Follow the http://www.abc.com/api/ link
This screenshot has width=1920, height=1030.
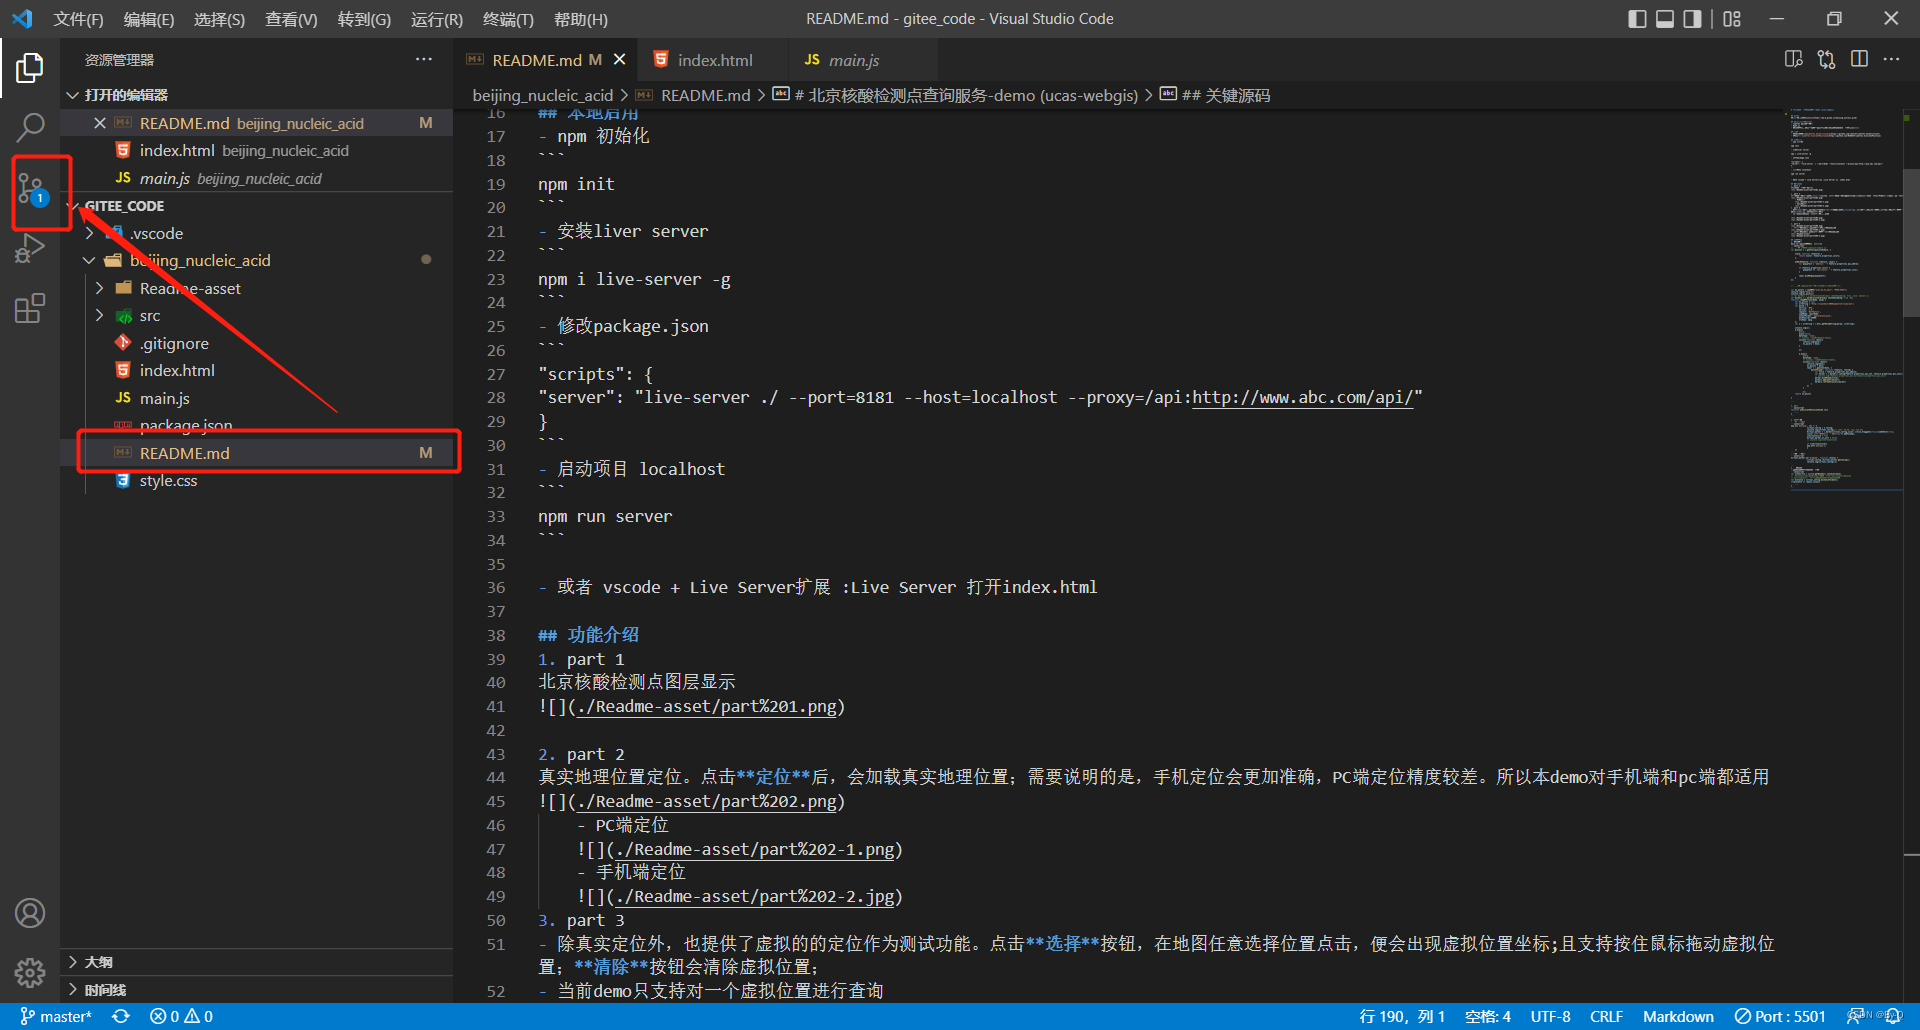(1303, 397)
